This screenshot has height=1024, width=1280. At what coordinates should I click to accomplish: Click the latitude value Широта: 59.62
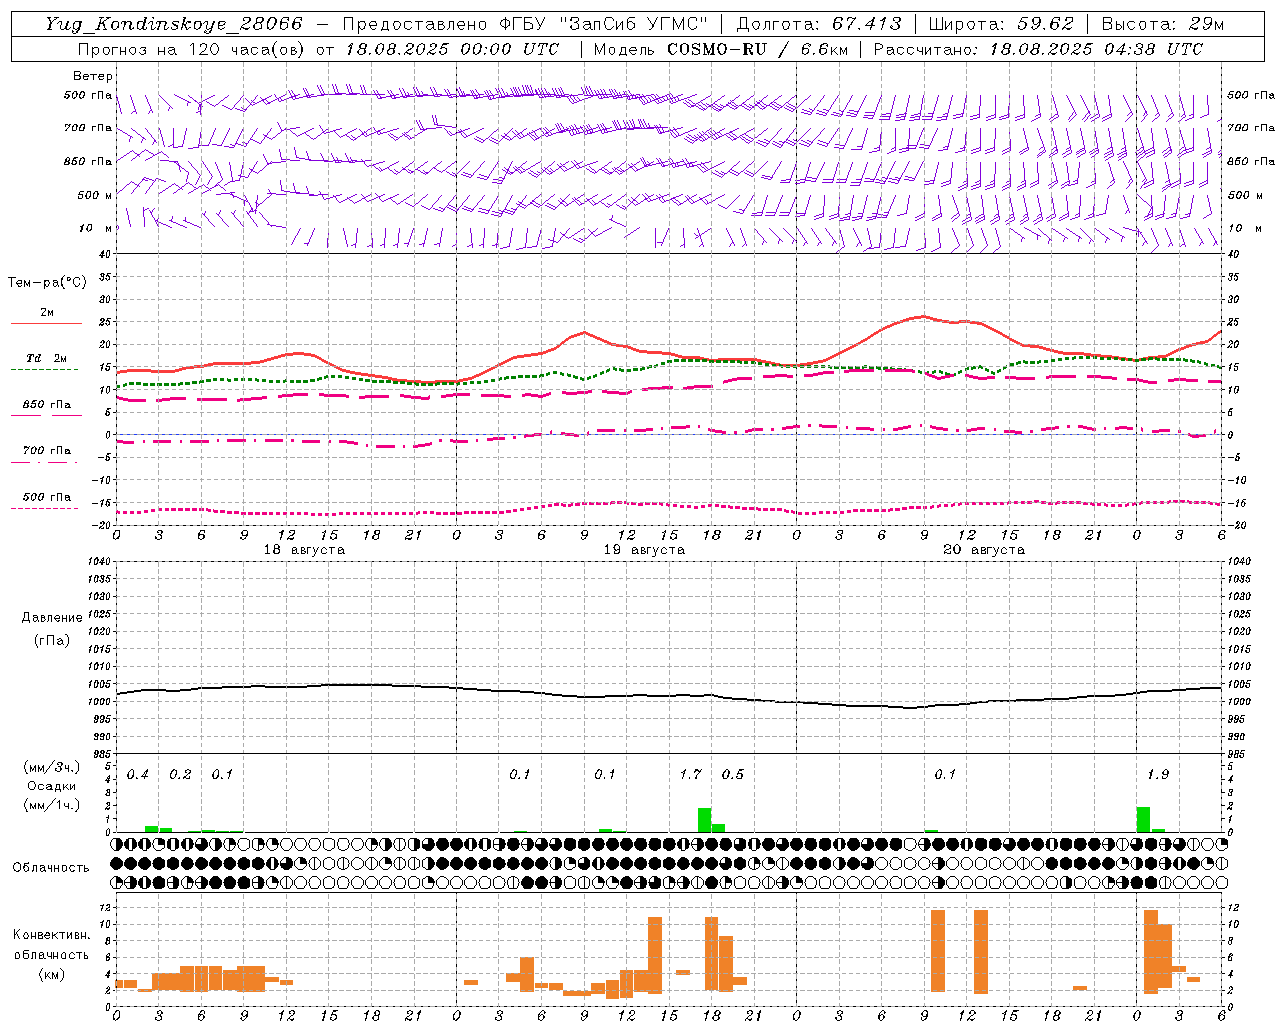tap(1001, 24)
